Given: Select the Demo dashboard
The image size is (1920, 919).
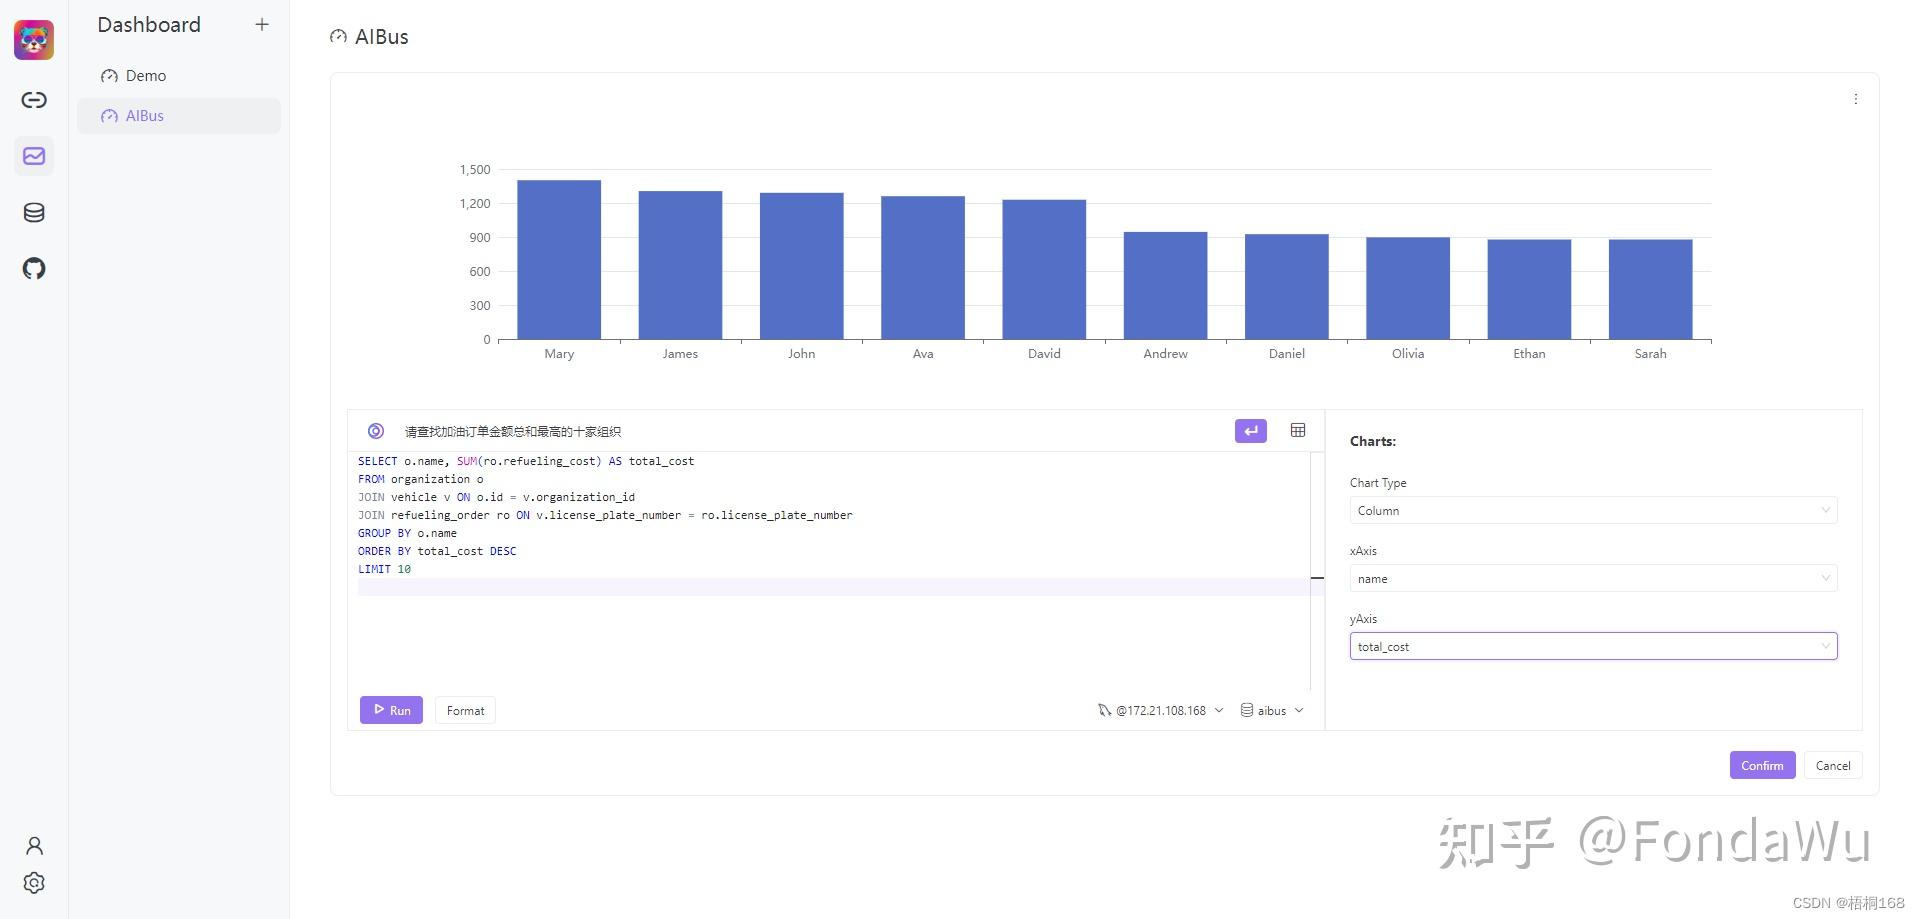Looking at the screenshot, I should (179, 76).
